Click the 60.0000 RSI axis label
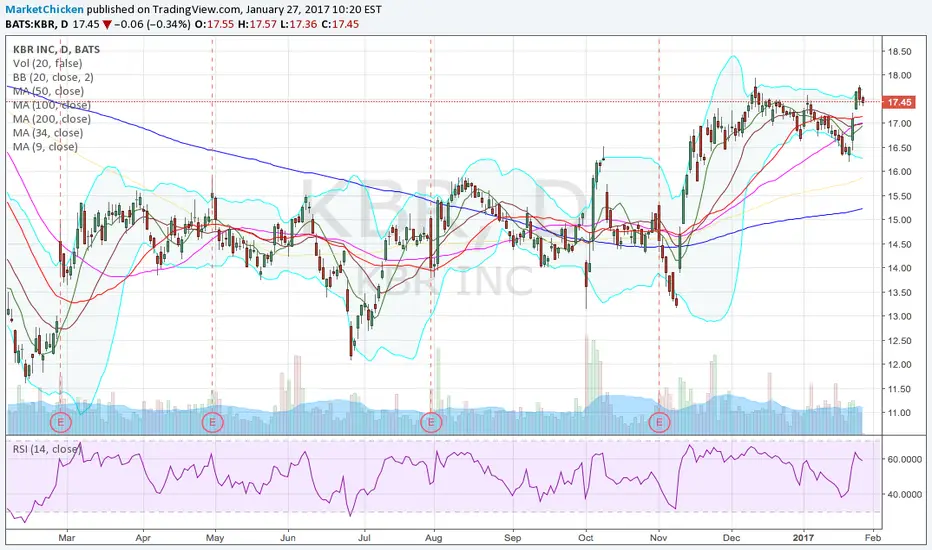The height and width of the screenshot is (550, 932). point(905,460)
